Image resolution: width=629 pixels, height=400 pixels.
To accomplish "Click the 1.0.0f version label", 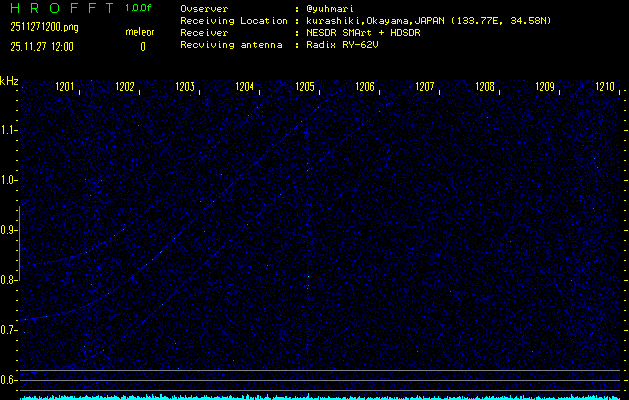I will pyautogui.click(x=140, y=8).
